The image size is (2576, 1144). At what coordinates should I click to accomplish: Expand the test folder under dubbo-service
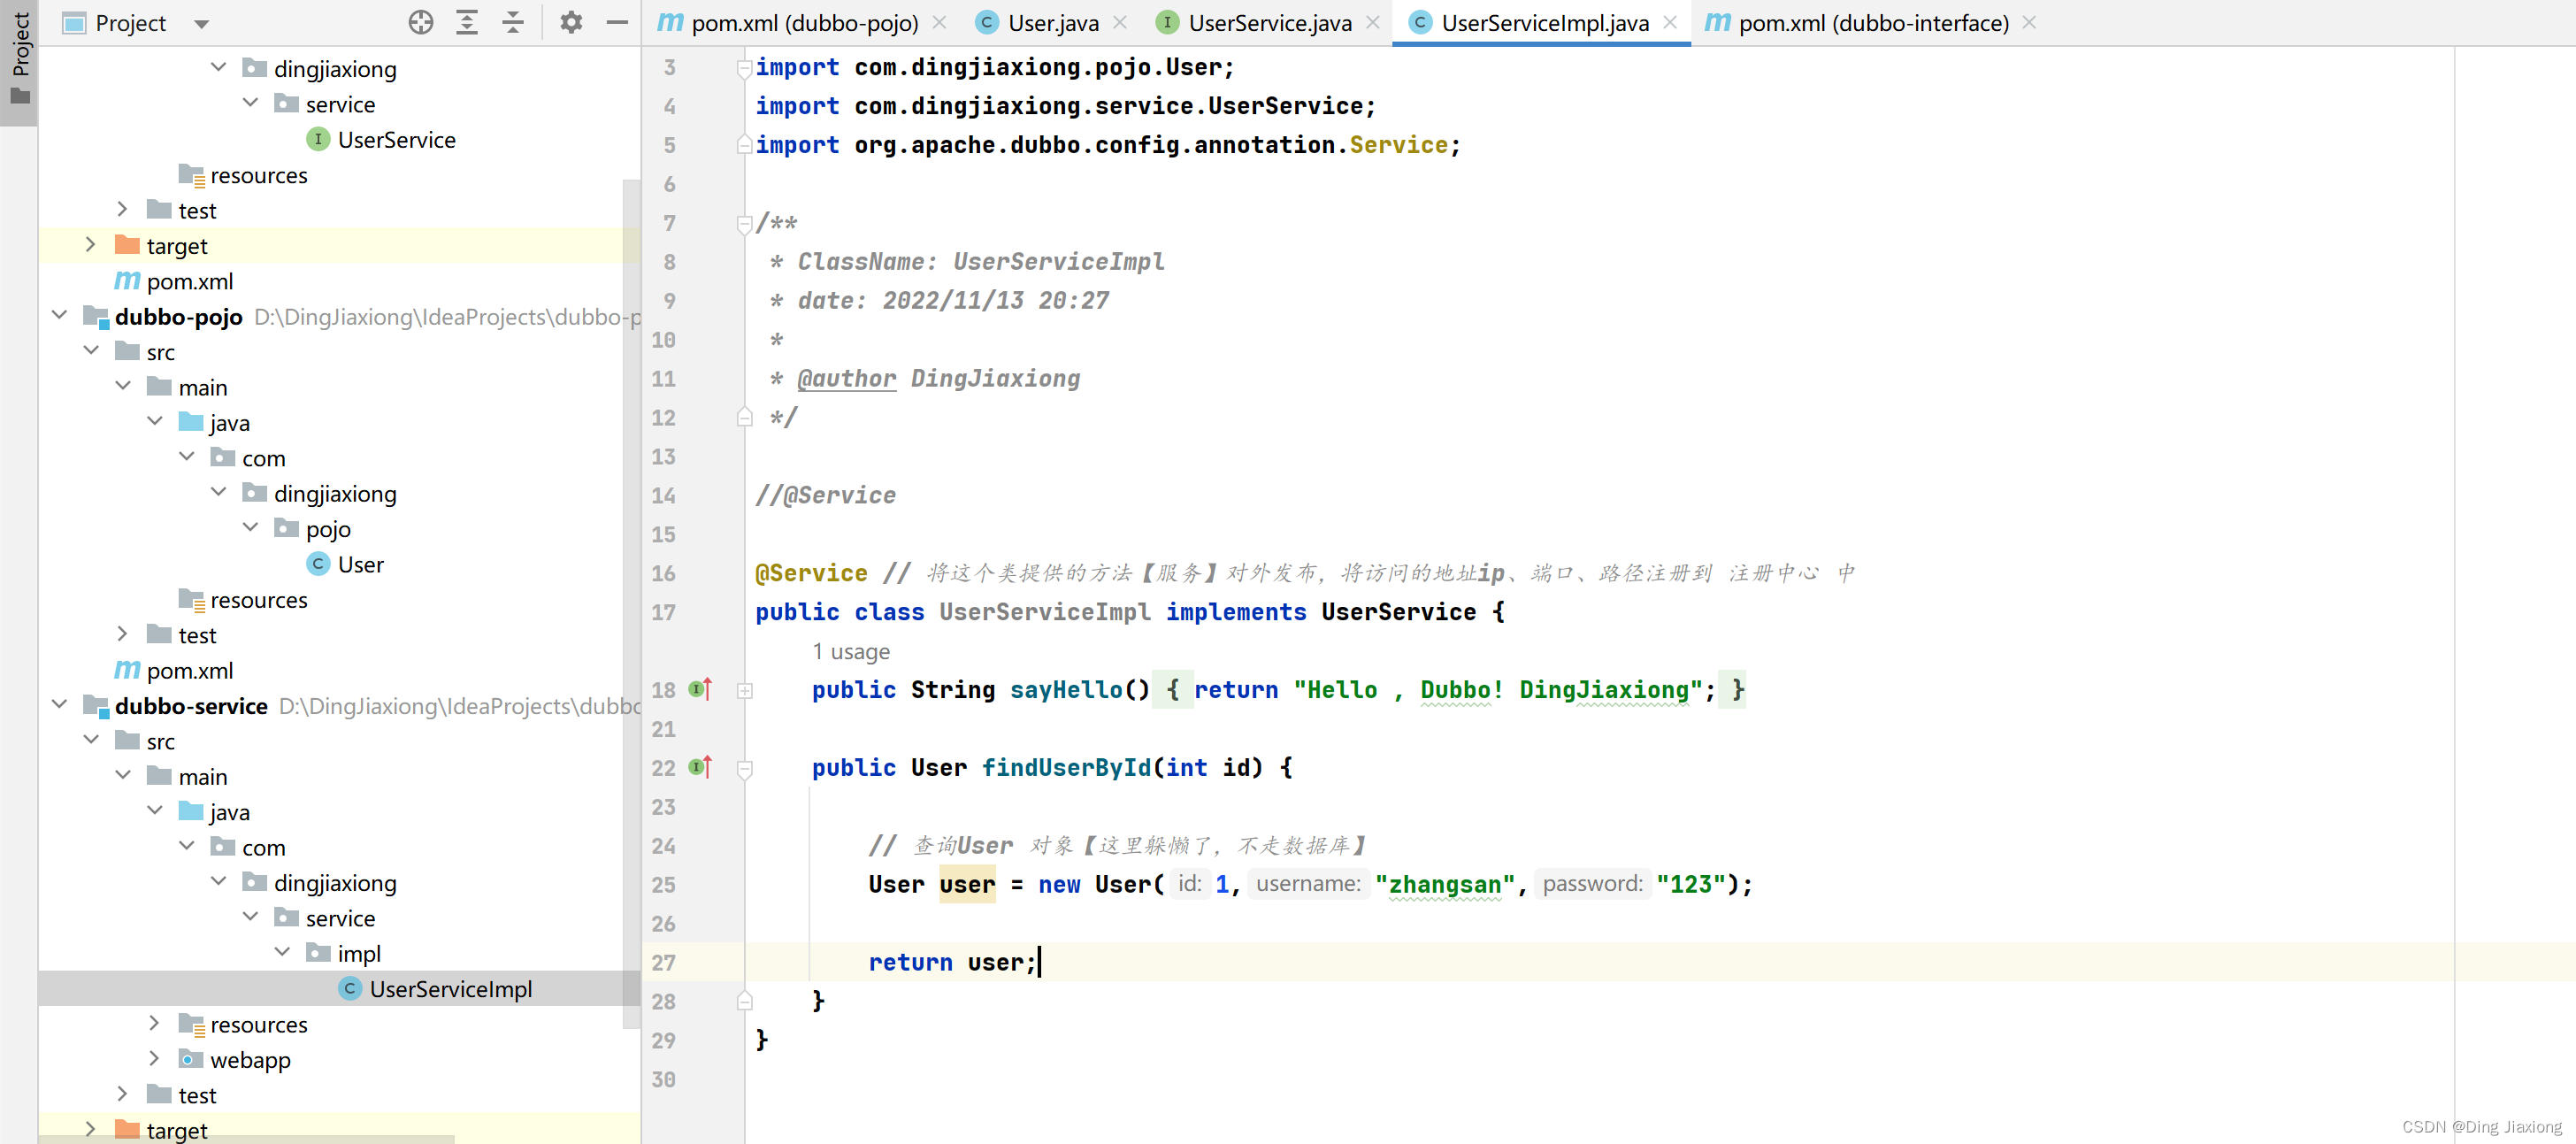(x=123, y=1094)
